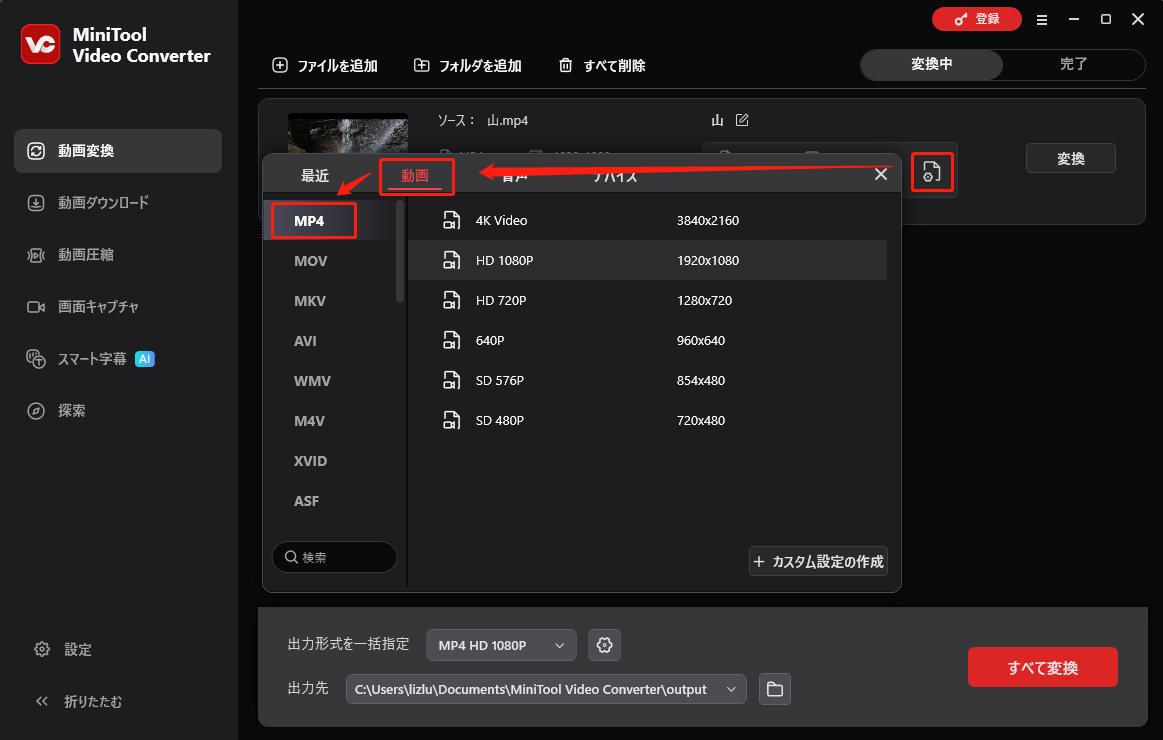Open the output folder browse icon
This screenshot has width=1163, height=740.
pyautogui.click(x=775, y=689)
